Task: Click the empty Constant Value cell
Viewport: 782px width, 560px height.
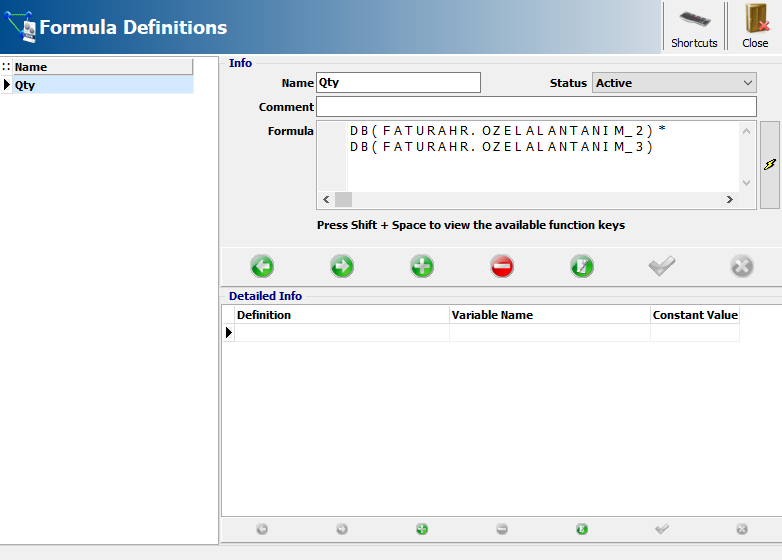Action: 695,333
